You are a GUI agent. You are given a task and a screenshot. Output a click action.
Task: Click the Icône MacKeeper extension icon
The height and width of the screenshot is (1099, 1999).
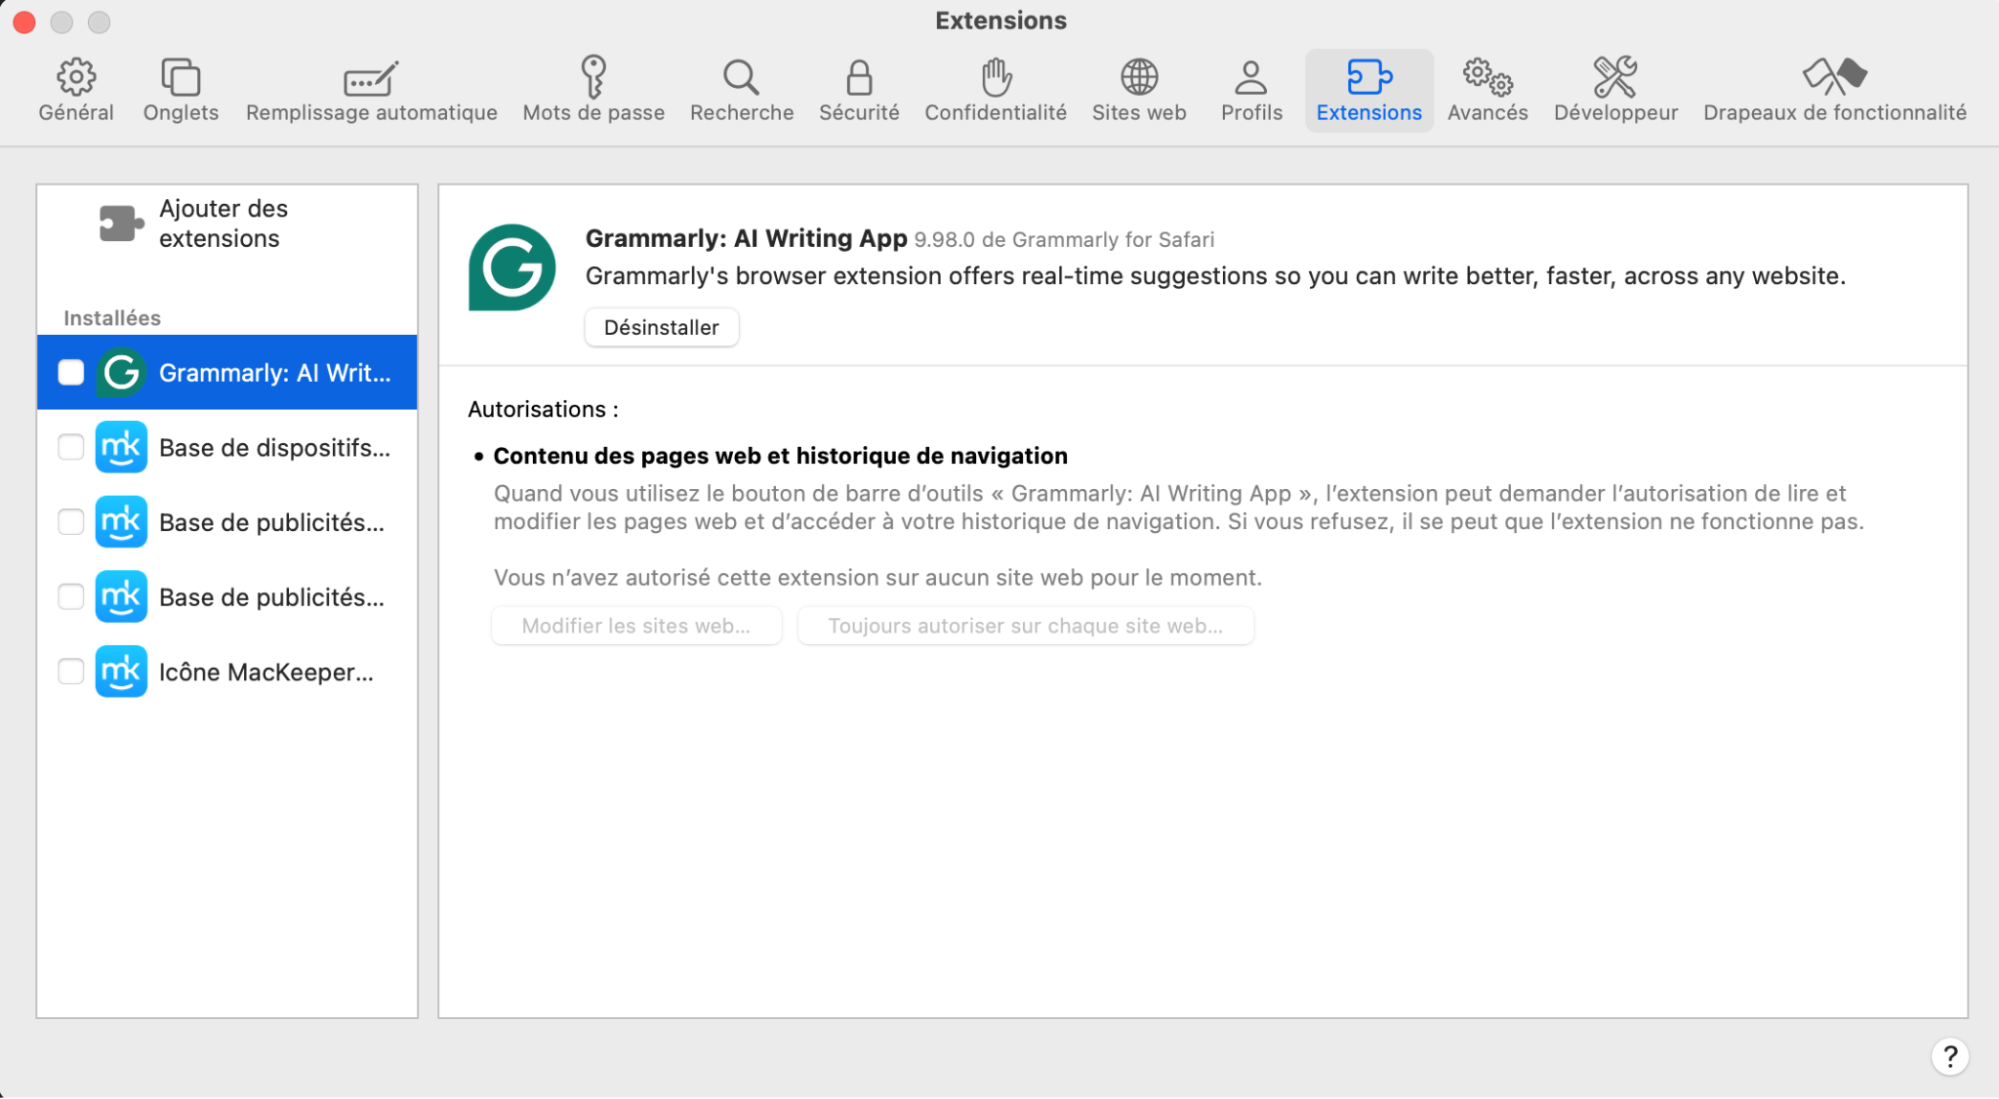[121, 671]
